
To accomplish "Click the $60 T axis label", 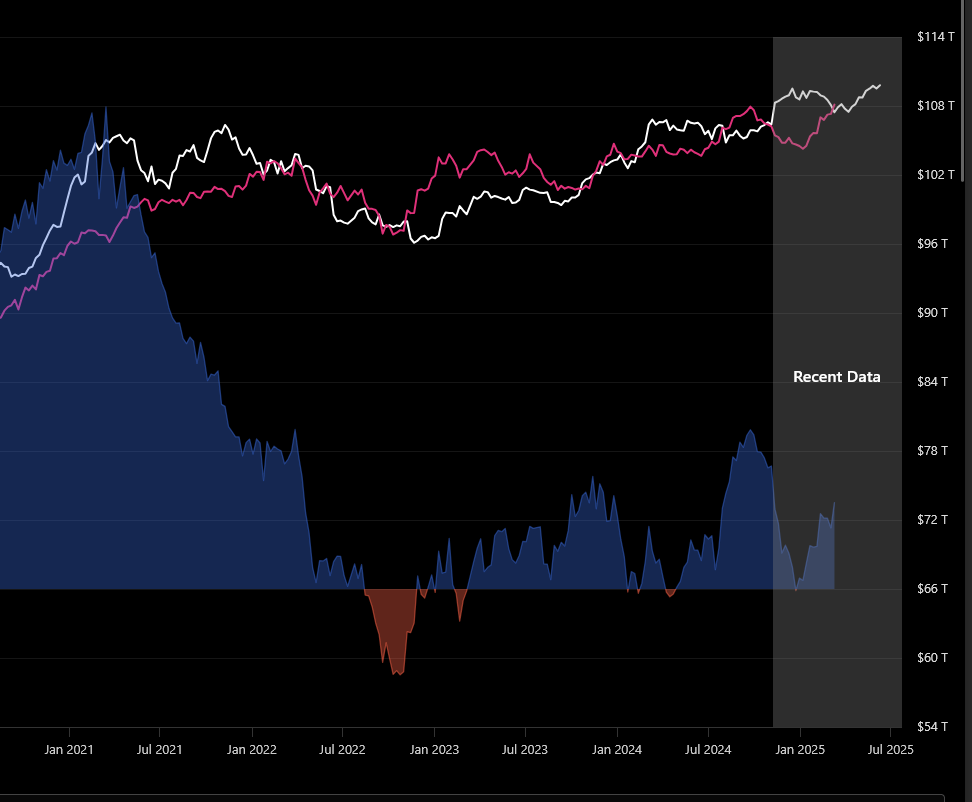I will click(x=932, y=658).
